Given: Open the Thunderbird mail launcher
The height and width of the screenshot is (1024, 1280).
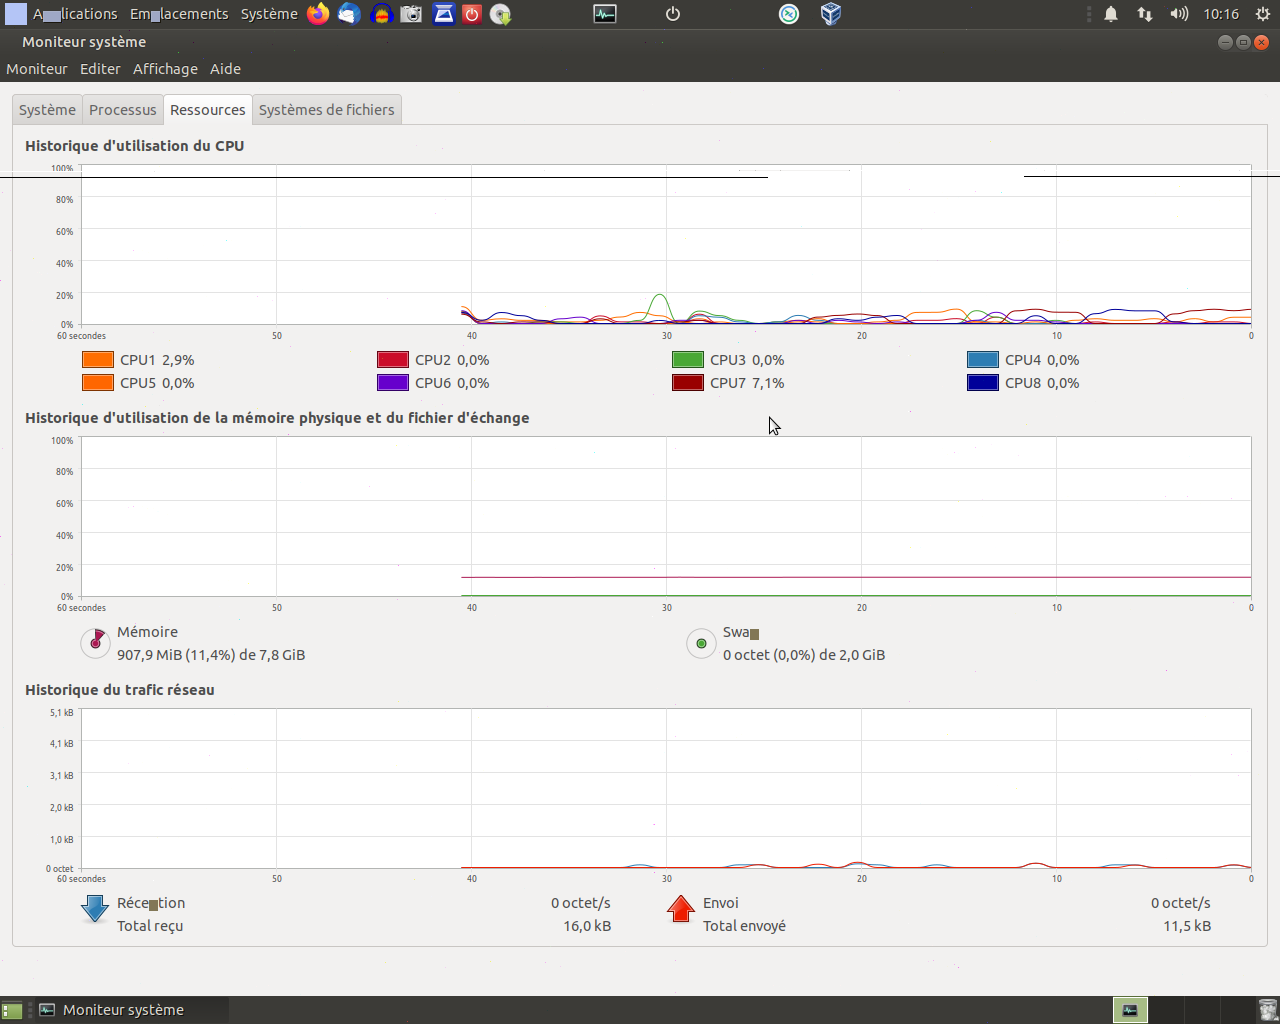Looking at the screenshot, I should [349, 14].
